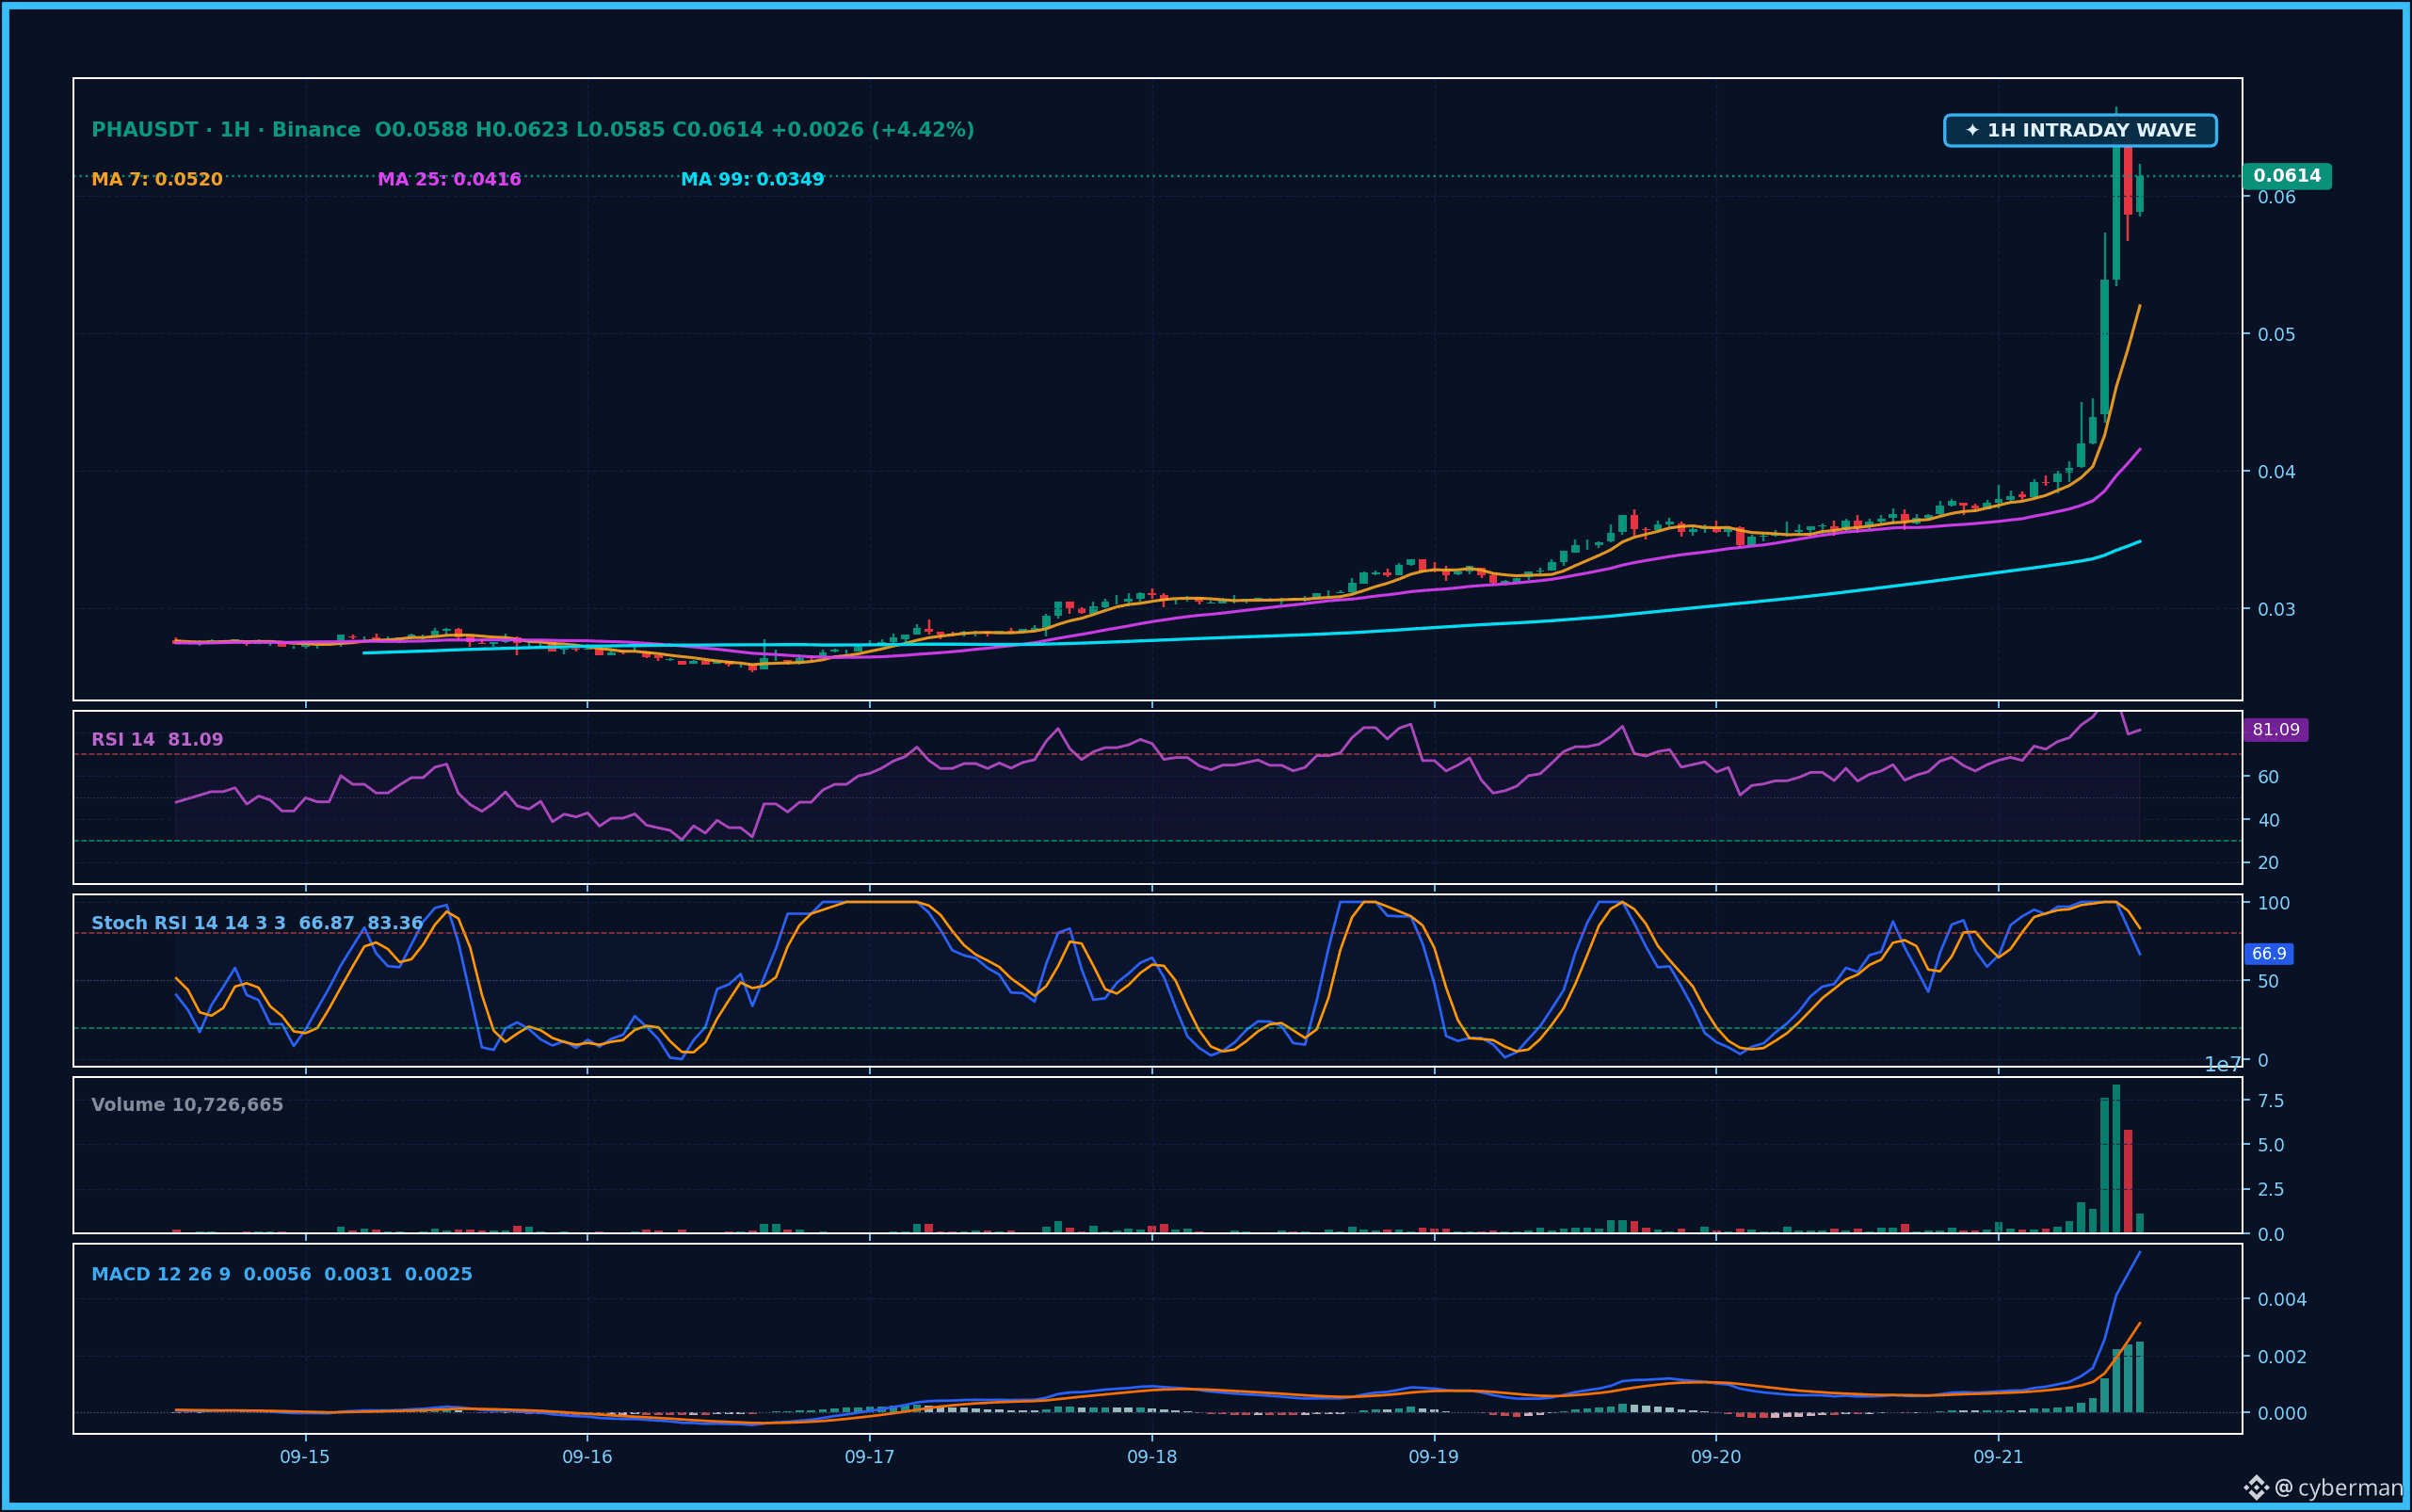Click the PHAUSDT 1H Binance title text

pyautogui.click(x=226, y=130)
